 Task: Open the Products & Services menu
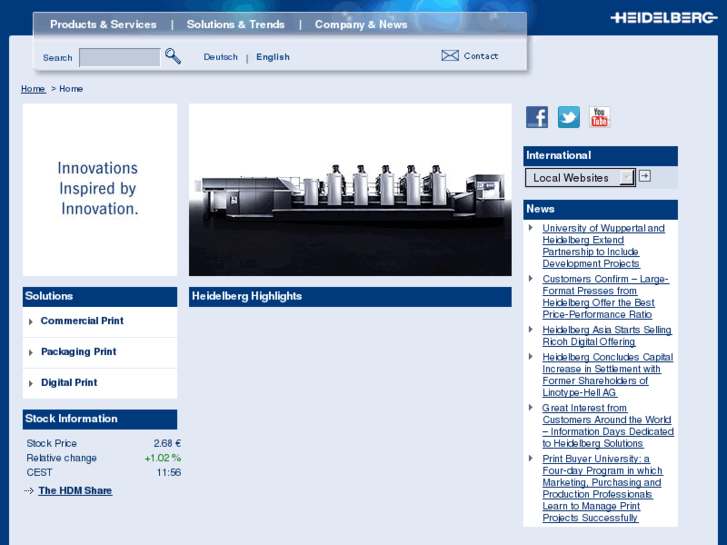(103, 25)
